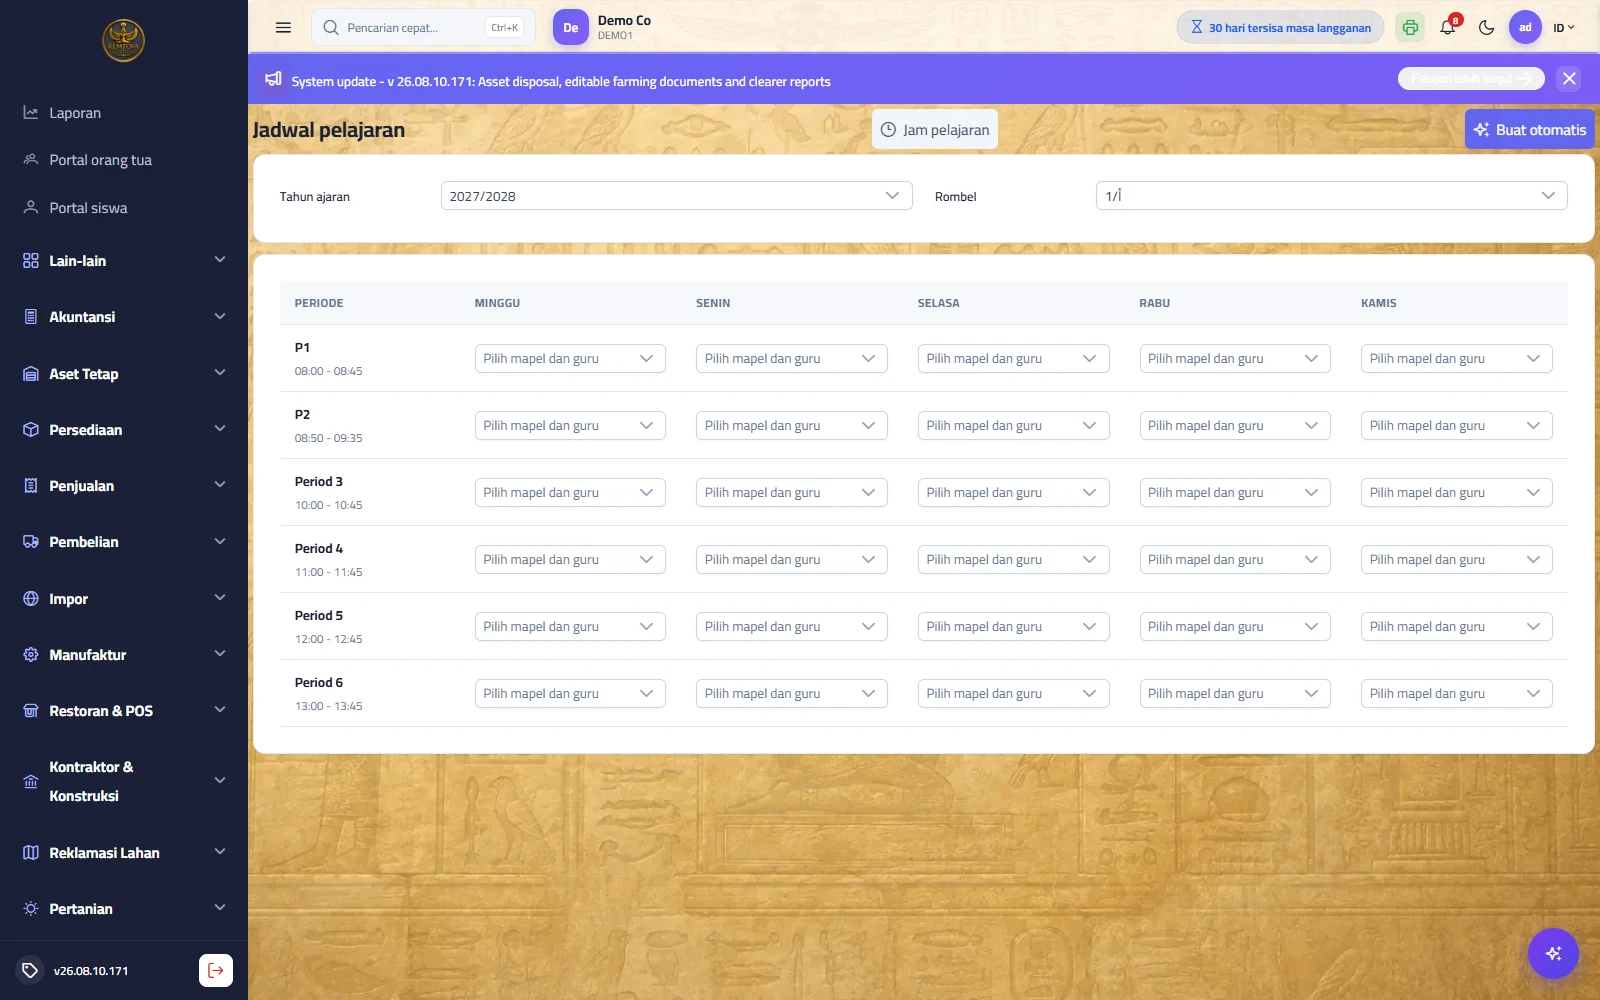Expand the Lain-lain menu
Screen dimensions: 1600x1000
124,261
